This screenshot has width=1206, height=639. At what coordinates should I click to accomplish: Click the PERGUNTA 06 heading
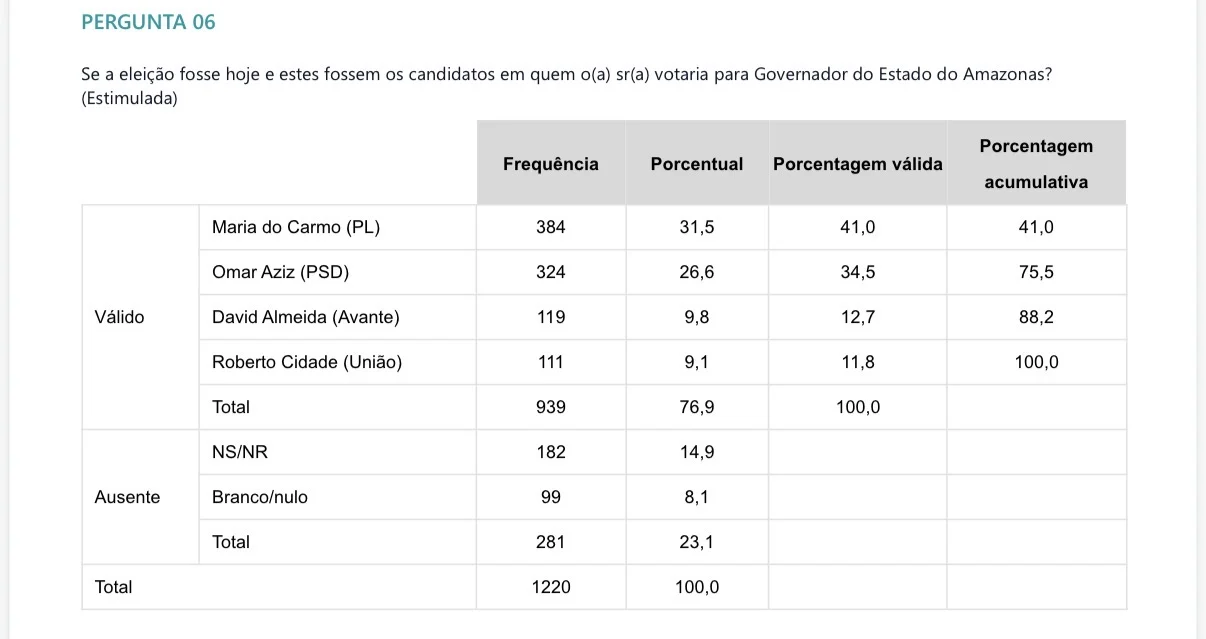[x=148, y=22]
